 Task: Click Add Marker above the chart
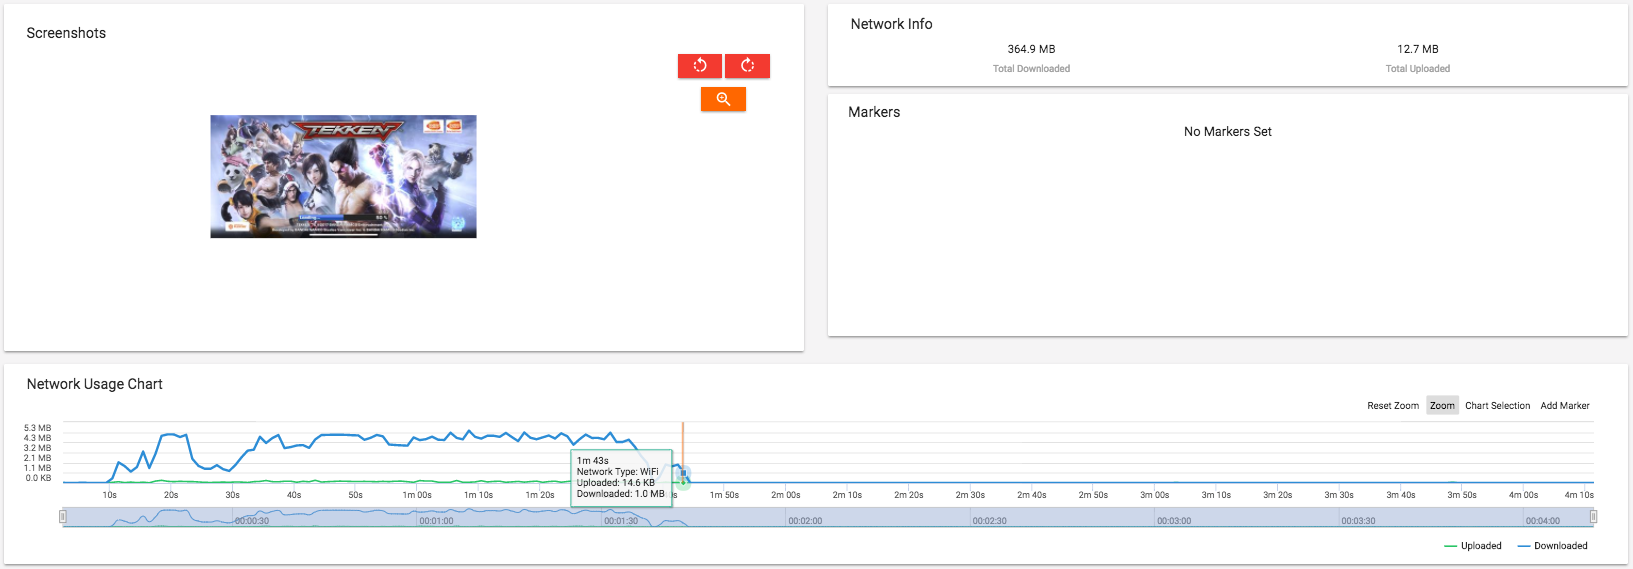1565,406
